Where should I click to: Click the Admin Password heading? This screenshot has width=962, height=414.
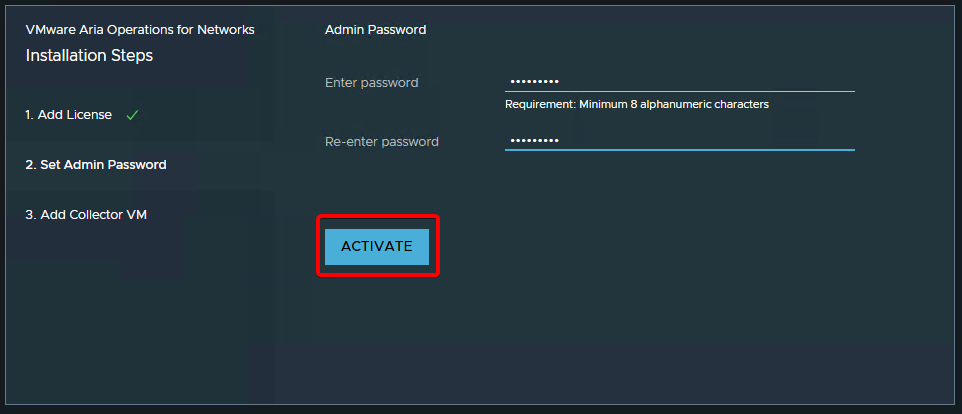coord(375,30)
